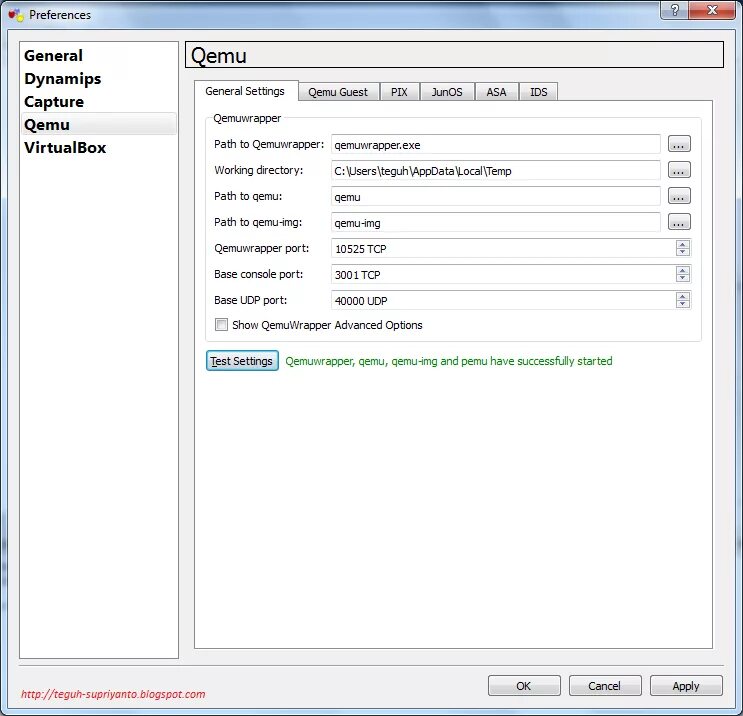Click the Path to qemu-img field
This screenshot has width=743, height=716.
[x=495, y=223]
